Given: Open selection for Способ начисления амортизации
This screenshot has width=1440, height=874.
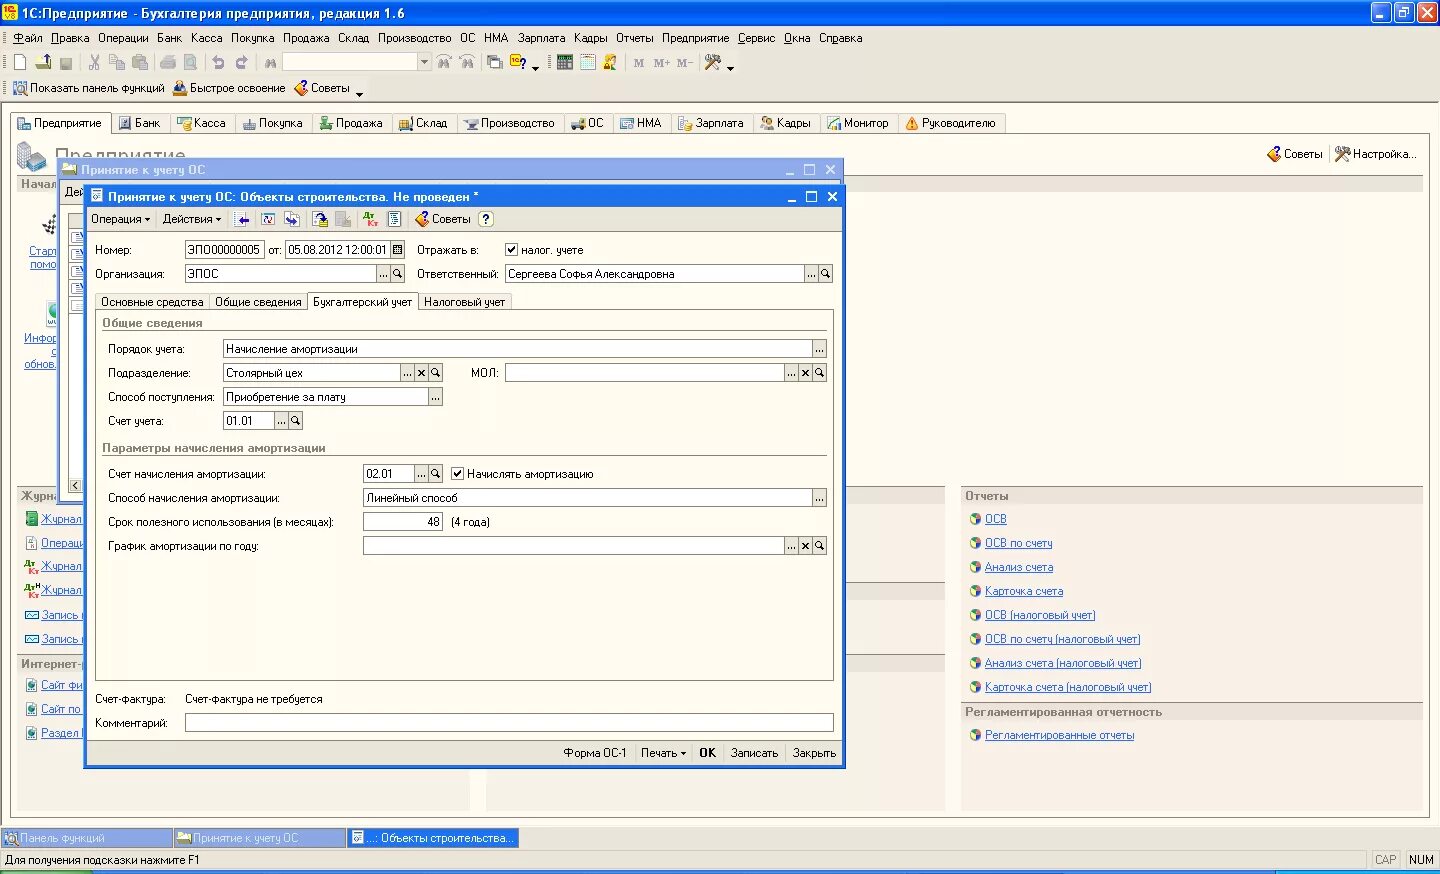Looking at the screenshot, I should [819, 498].
